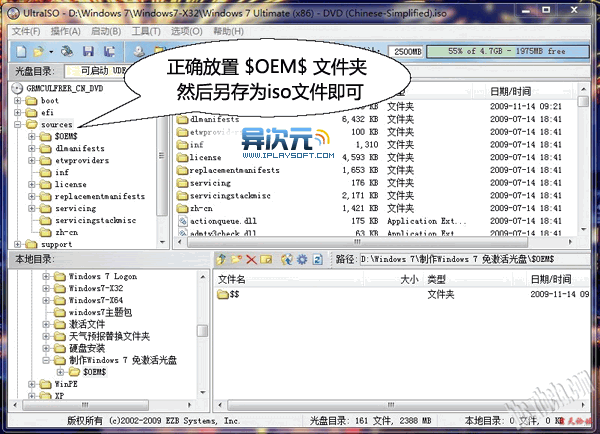
Task: Click the Make CD image icon
Action: pos(139,51)
